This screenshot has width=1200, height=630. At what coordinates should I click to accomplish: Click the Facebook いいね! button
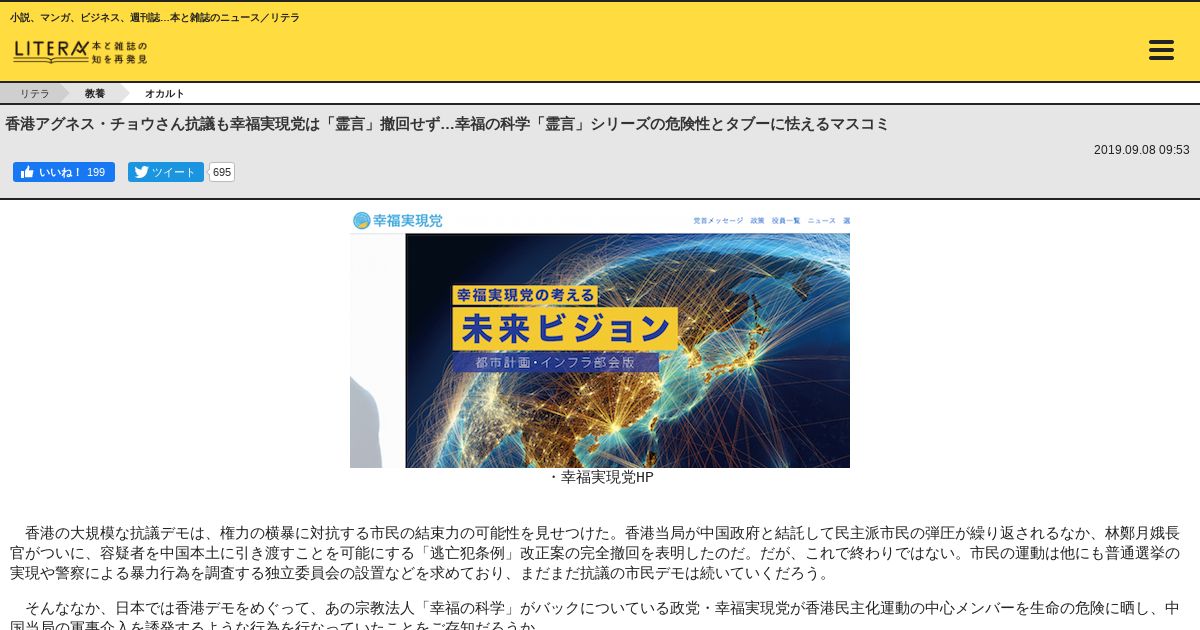click(64, 172)
